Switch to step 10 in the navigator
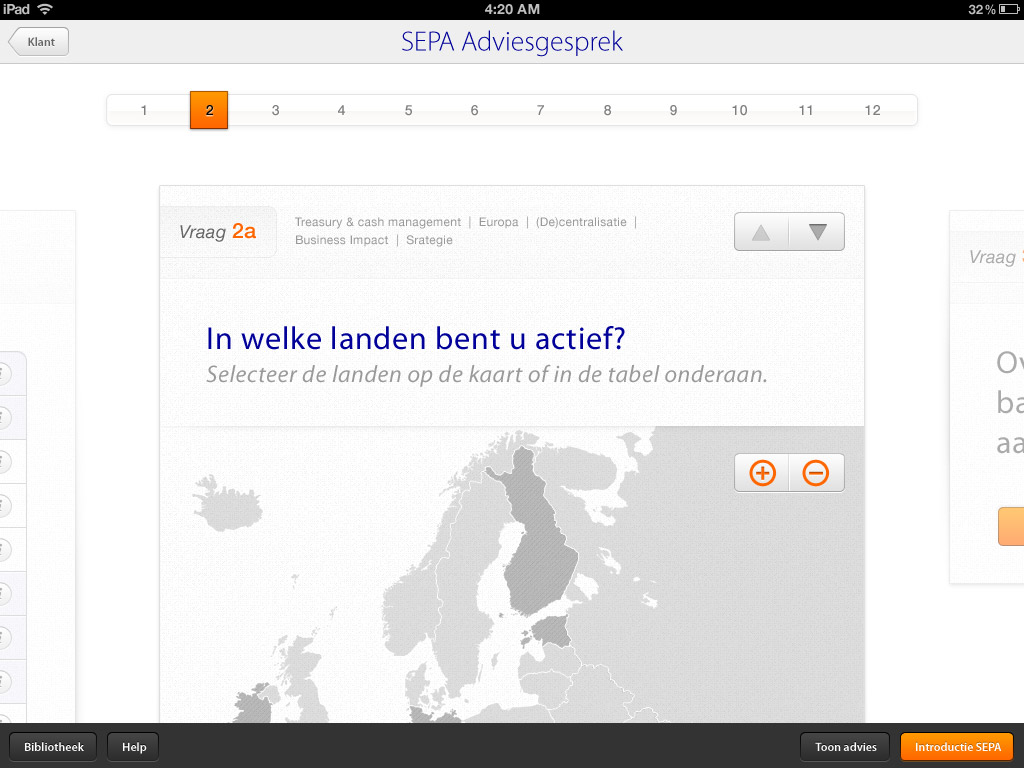The image size is (1024, 768). point(739,110)
